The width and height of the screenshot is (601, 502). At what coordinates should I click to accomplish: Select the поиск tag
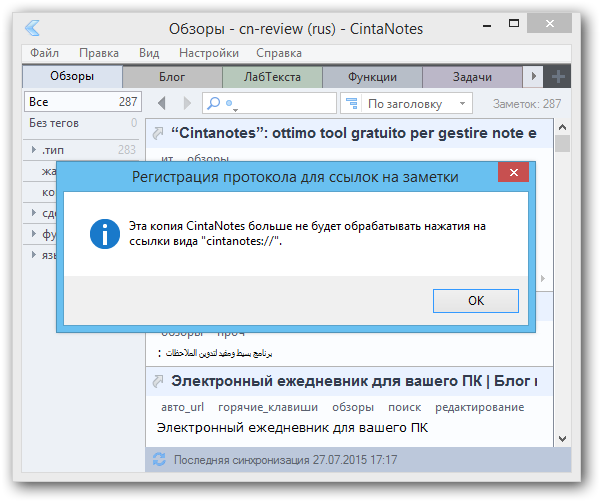point(404,407)
